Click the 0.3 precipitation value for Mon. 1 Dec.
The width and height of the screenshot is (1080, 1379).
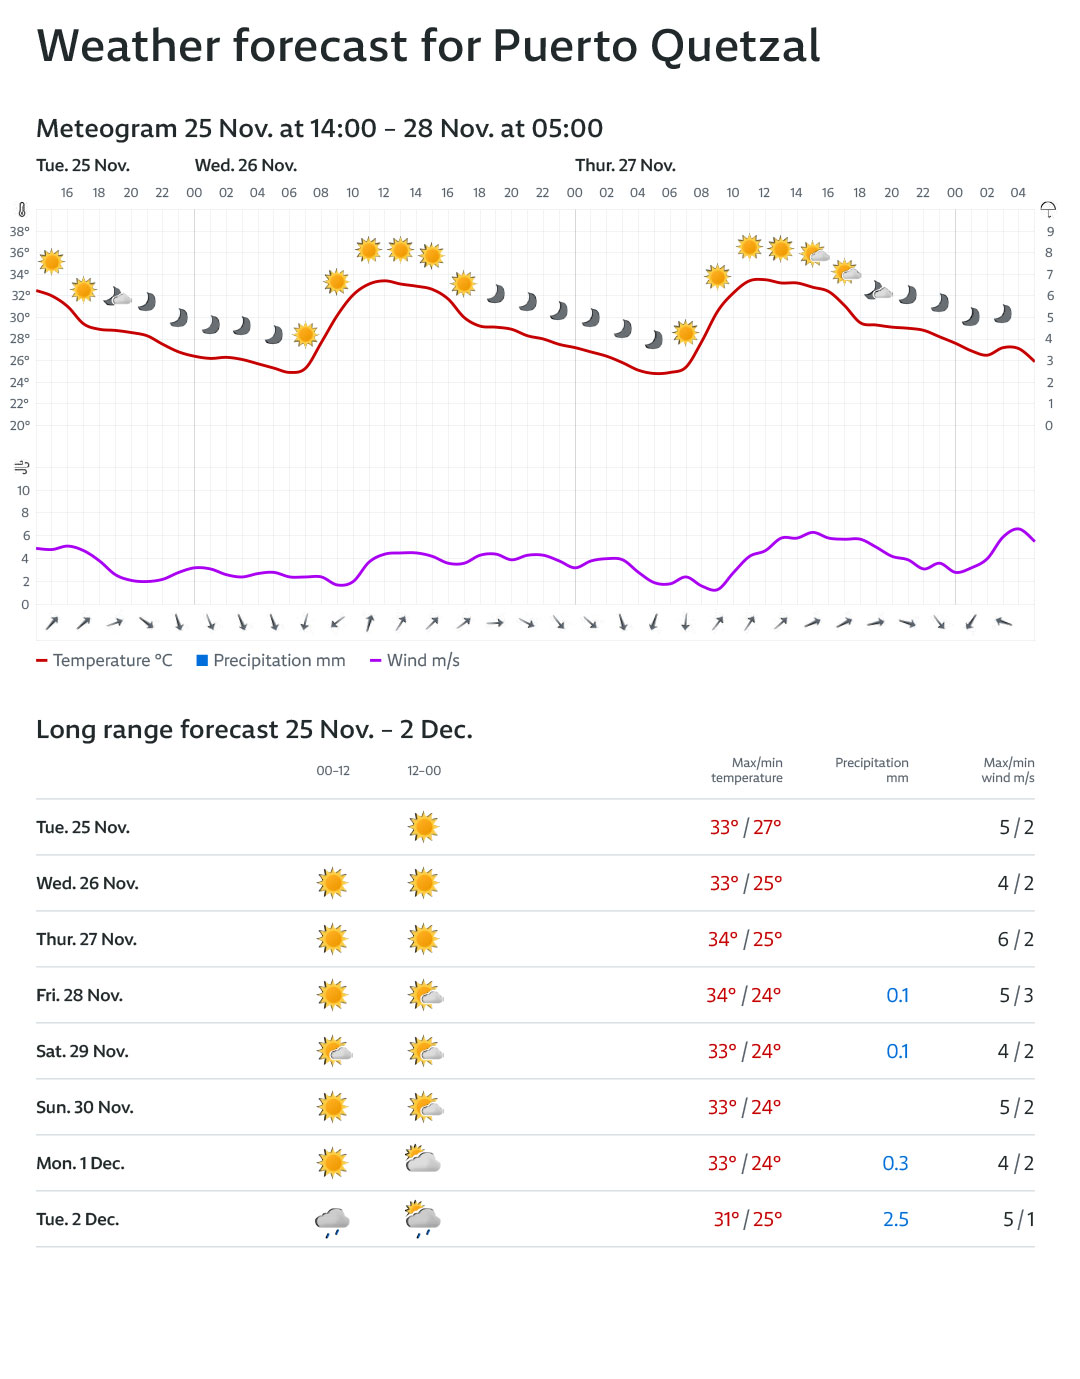(x=895, y=1163)
